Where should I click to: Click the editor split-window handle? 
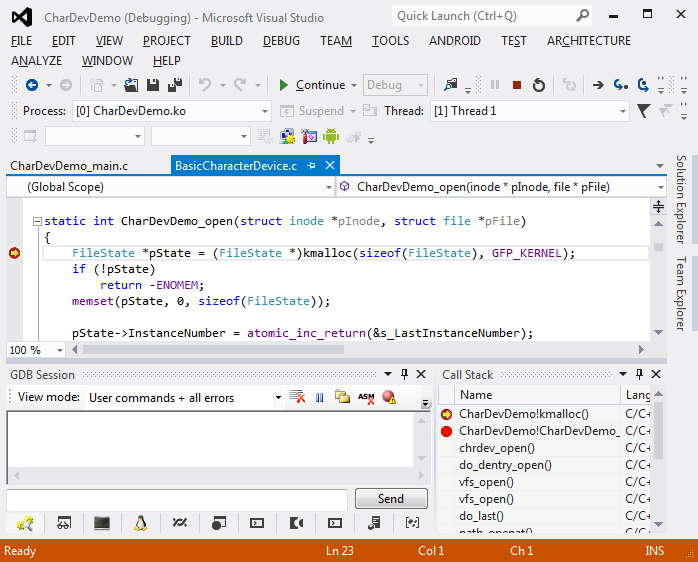pos(658,206)
